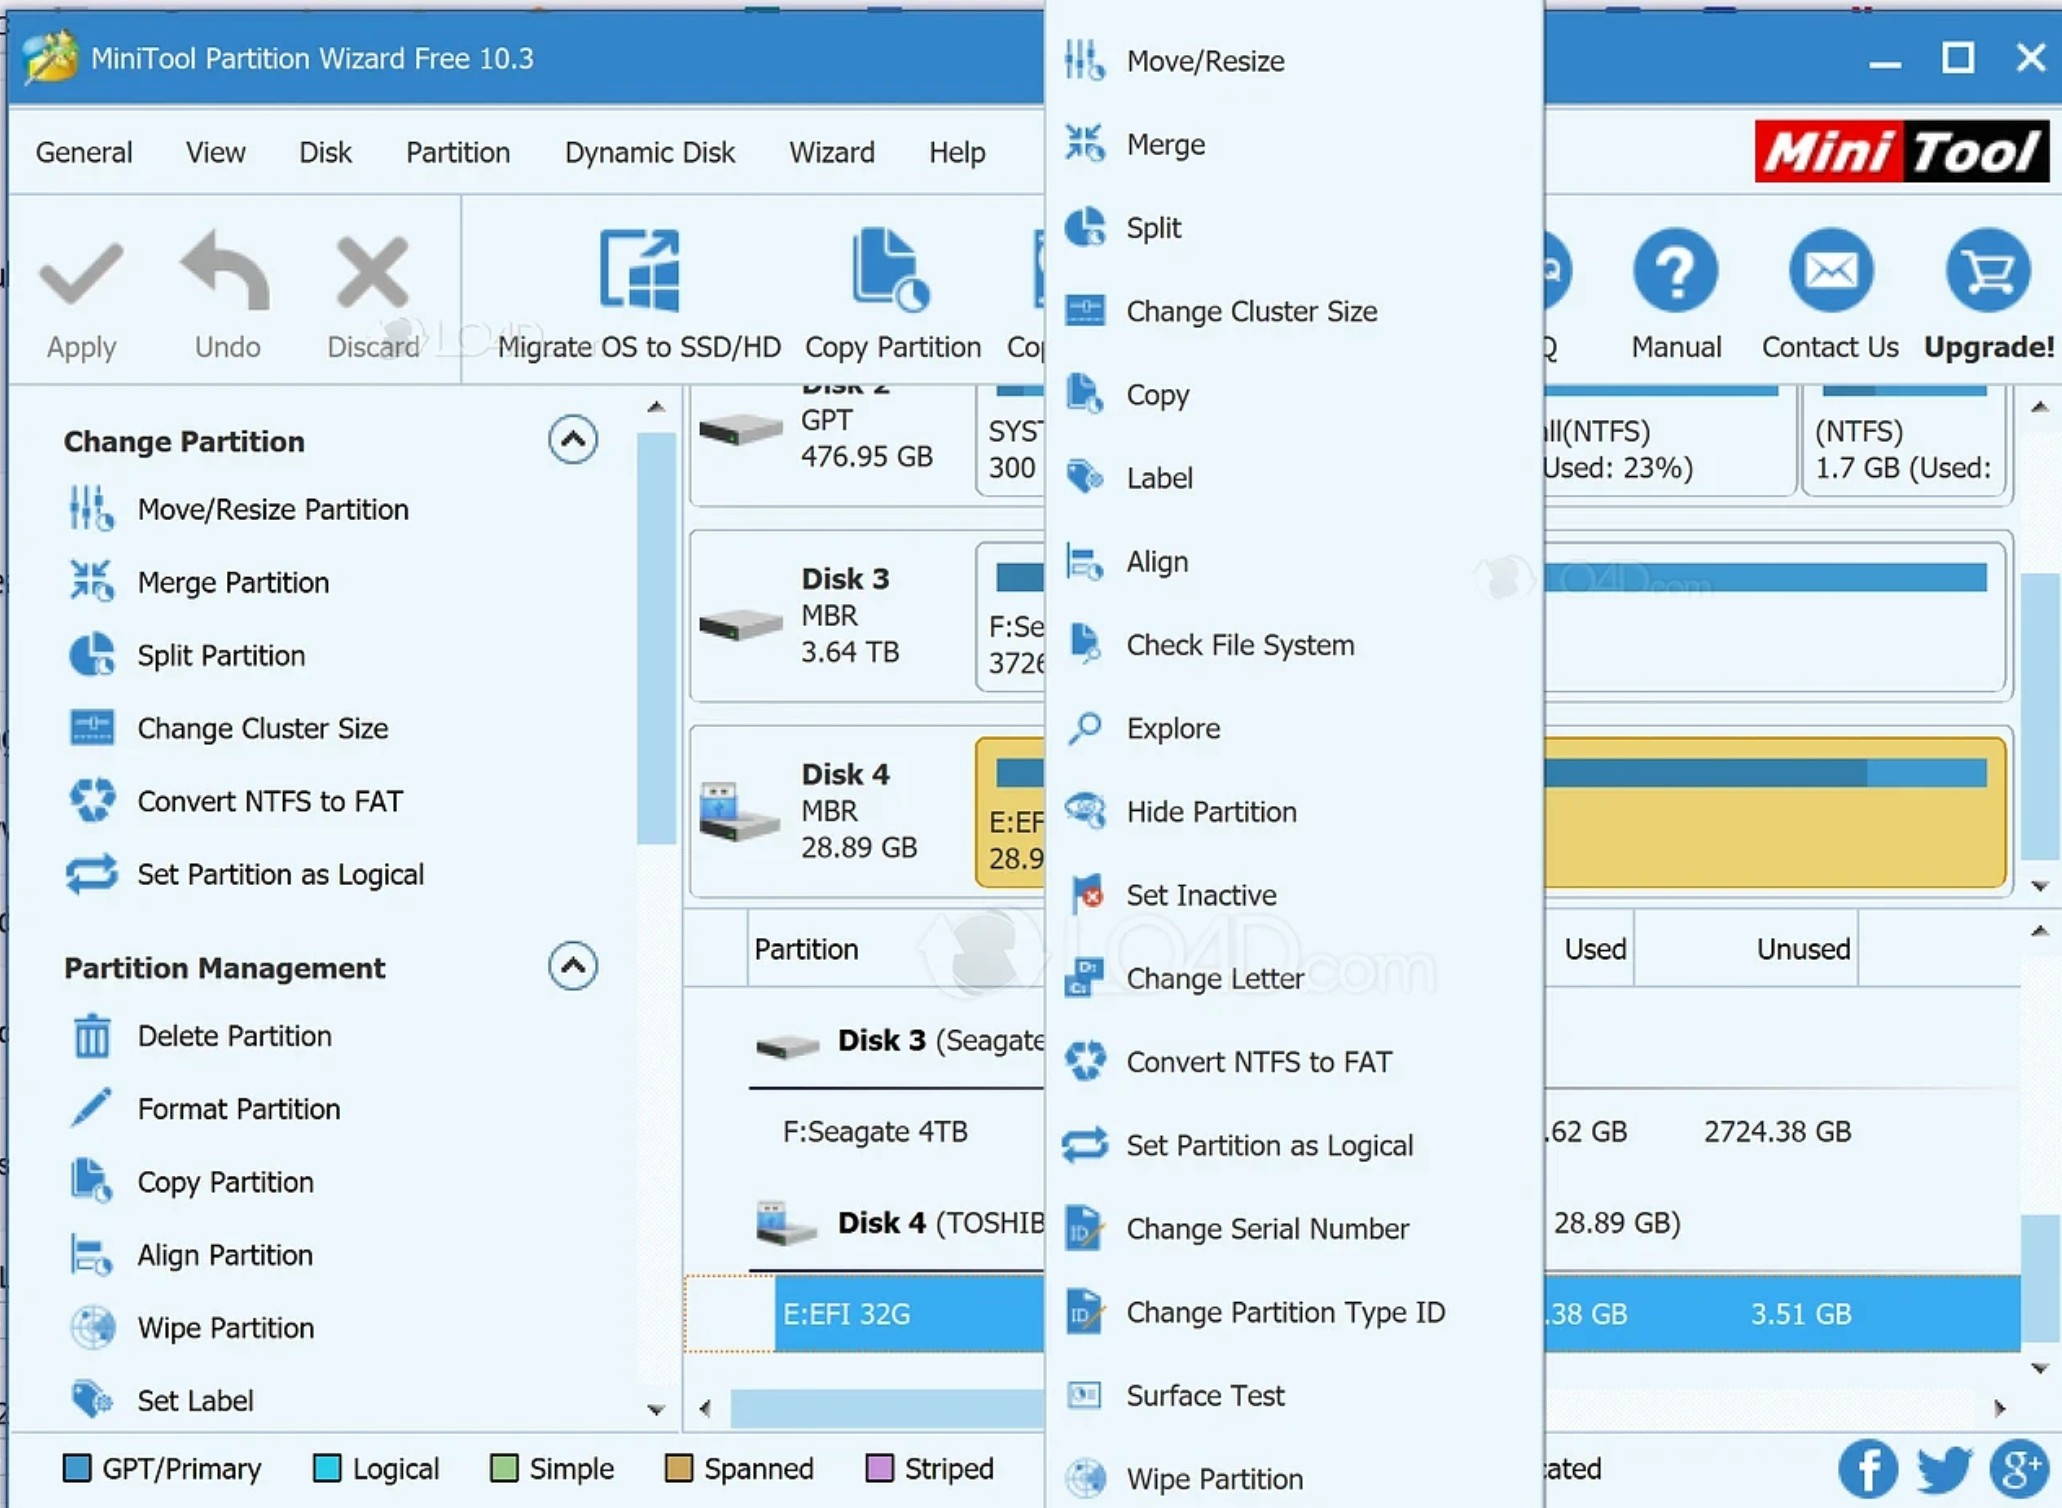
Task: Choose Move/Resize from context menu
Action: click(x=1294, y=61)
